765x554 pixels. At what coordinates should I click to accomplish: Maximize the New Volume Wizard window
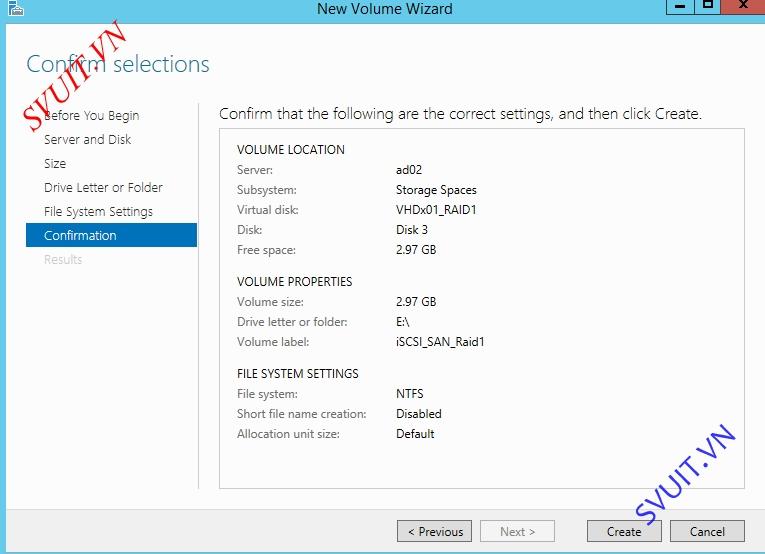(707, 6)
